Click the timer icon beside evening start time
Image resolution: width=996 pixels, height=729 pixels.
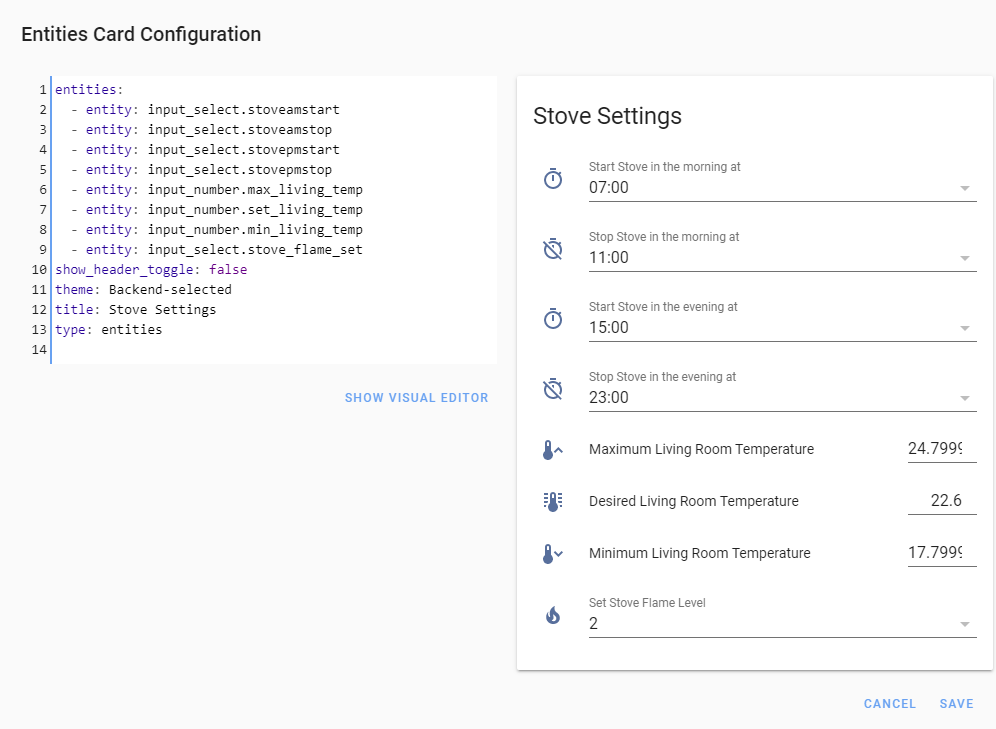(553, 318)
